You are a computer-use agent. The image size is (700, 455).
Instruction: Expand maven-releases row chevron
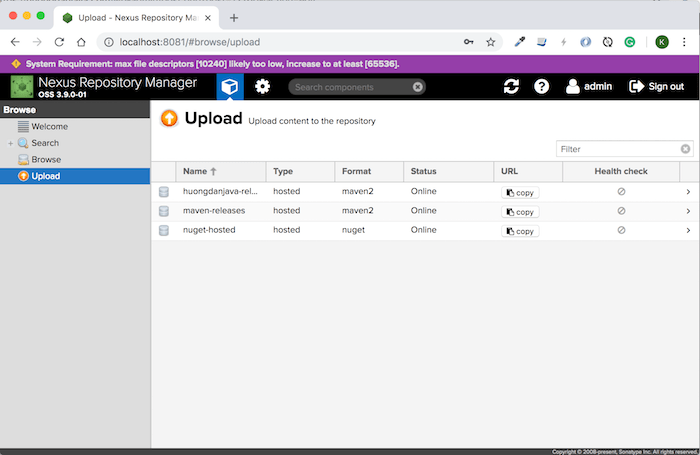688,211
